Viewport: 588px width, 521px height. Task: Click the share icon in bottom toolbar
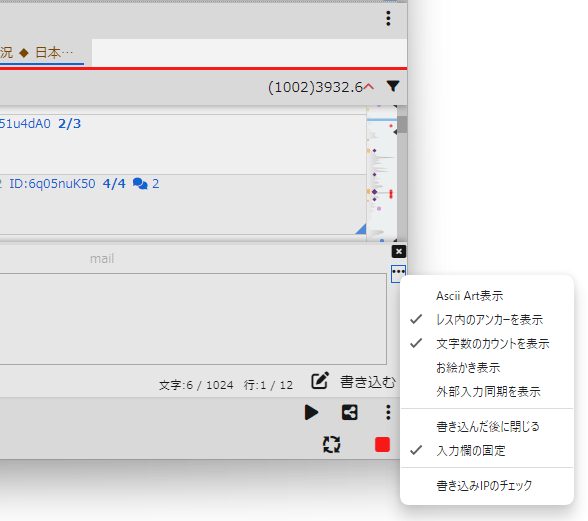(350, 413)
